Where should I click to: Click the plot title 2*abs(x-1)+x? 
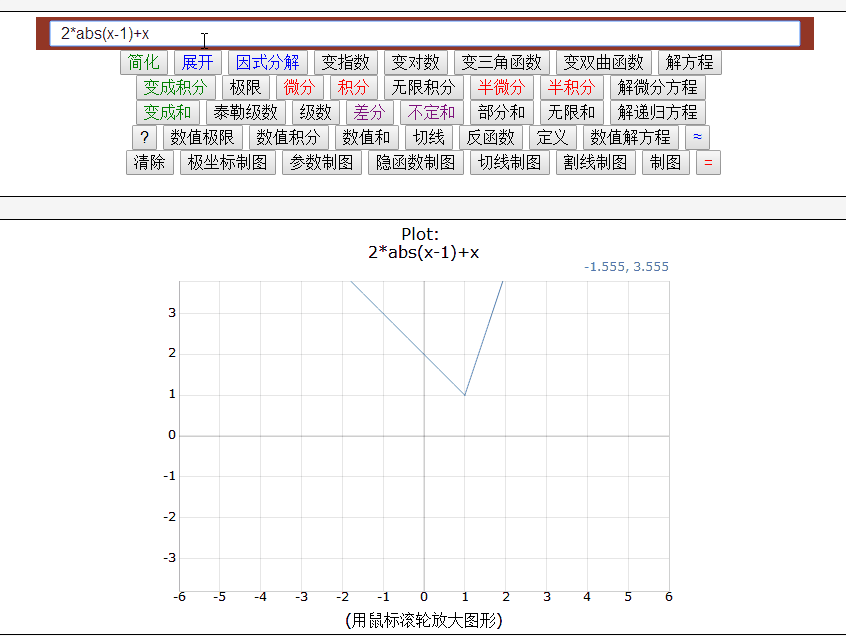(x=424, y=252)
